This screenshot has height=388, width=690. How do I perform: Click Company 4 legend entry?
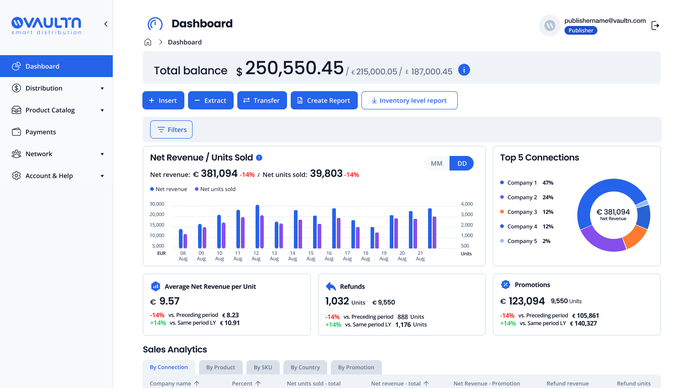526,226
